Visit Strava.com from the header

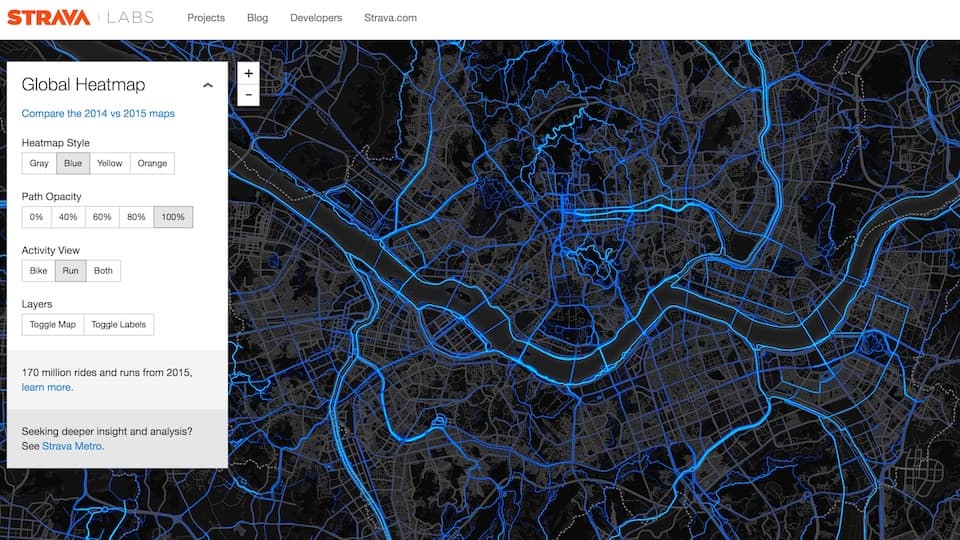coord(390,18)
